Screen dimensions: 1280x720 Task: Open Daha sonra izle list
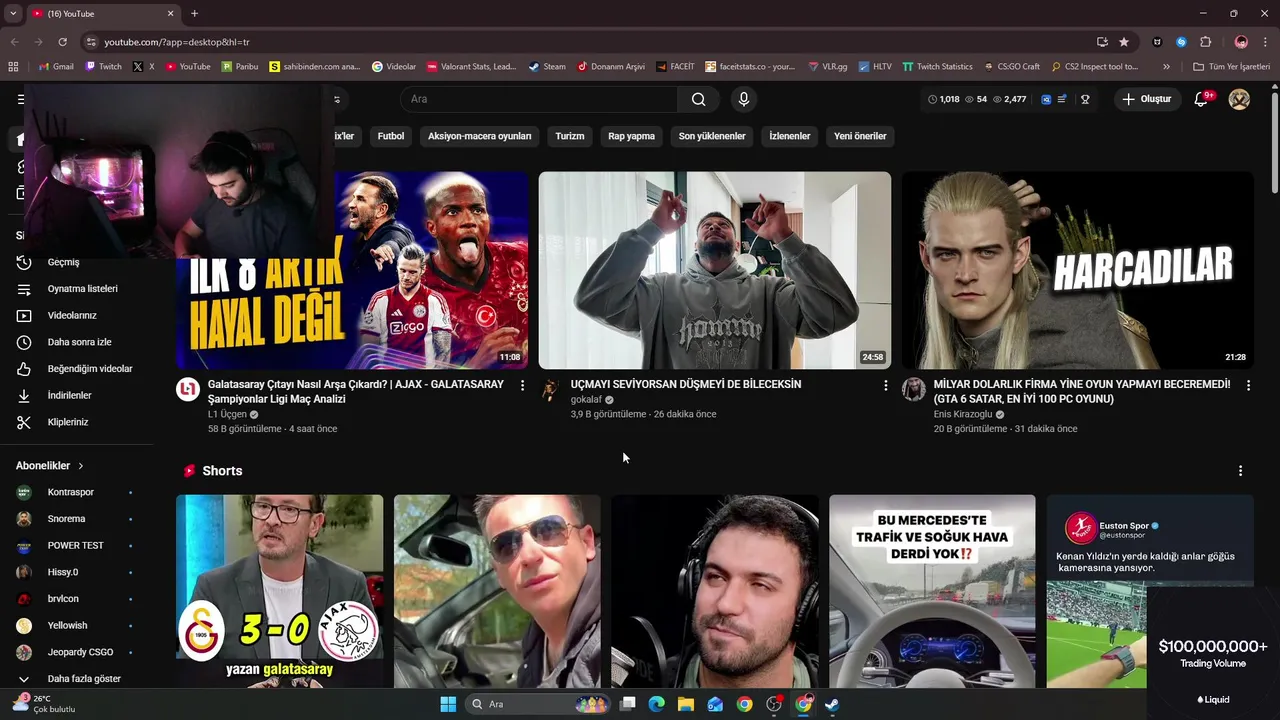[x=80, y=342]
